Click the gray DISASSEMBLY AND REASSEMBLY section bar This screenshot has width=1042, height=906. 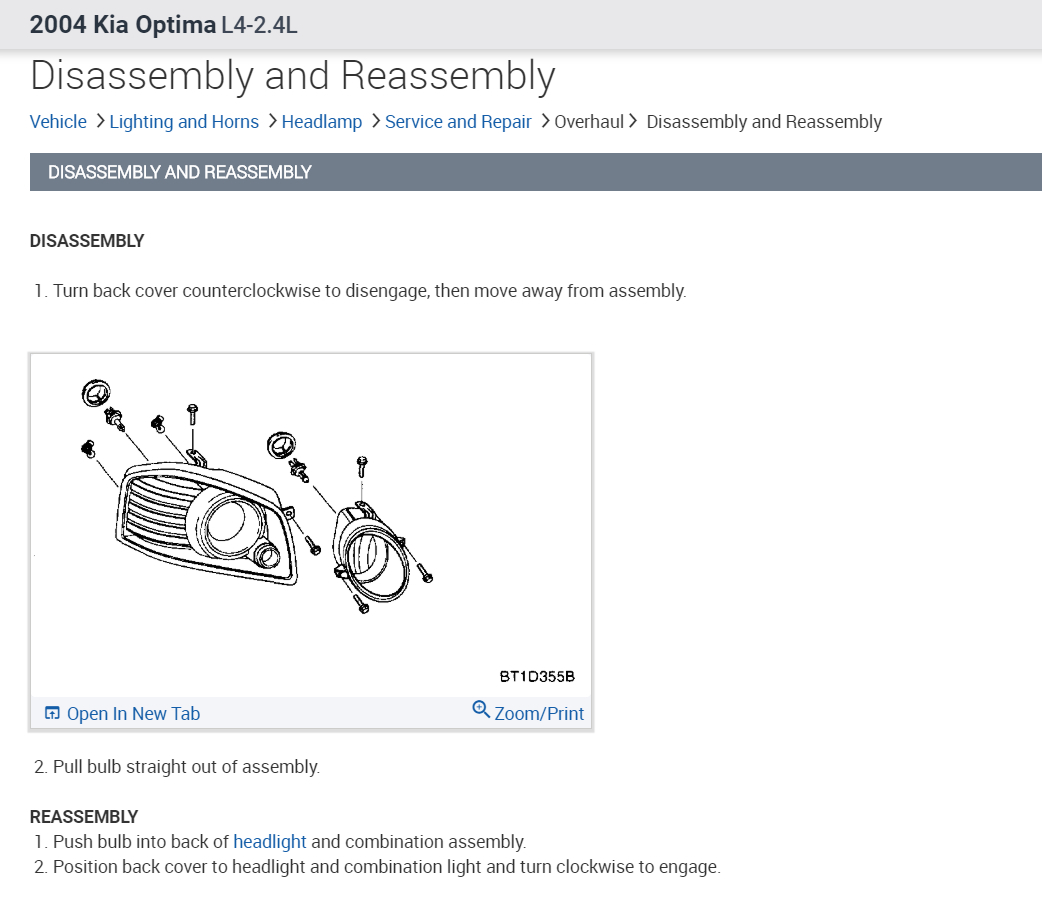coord(536,172)
